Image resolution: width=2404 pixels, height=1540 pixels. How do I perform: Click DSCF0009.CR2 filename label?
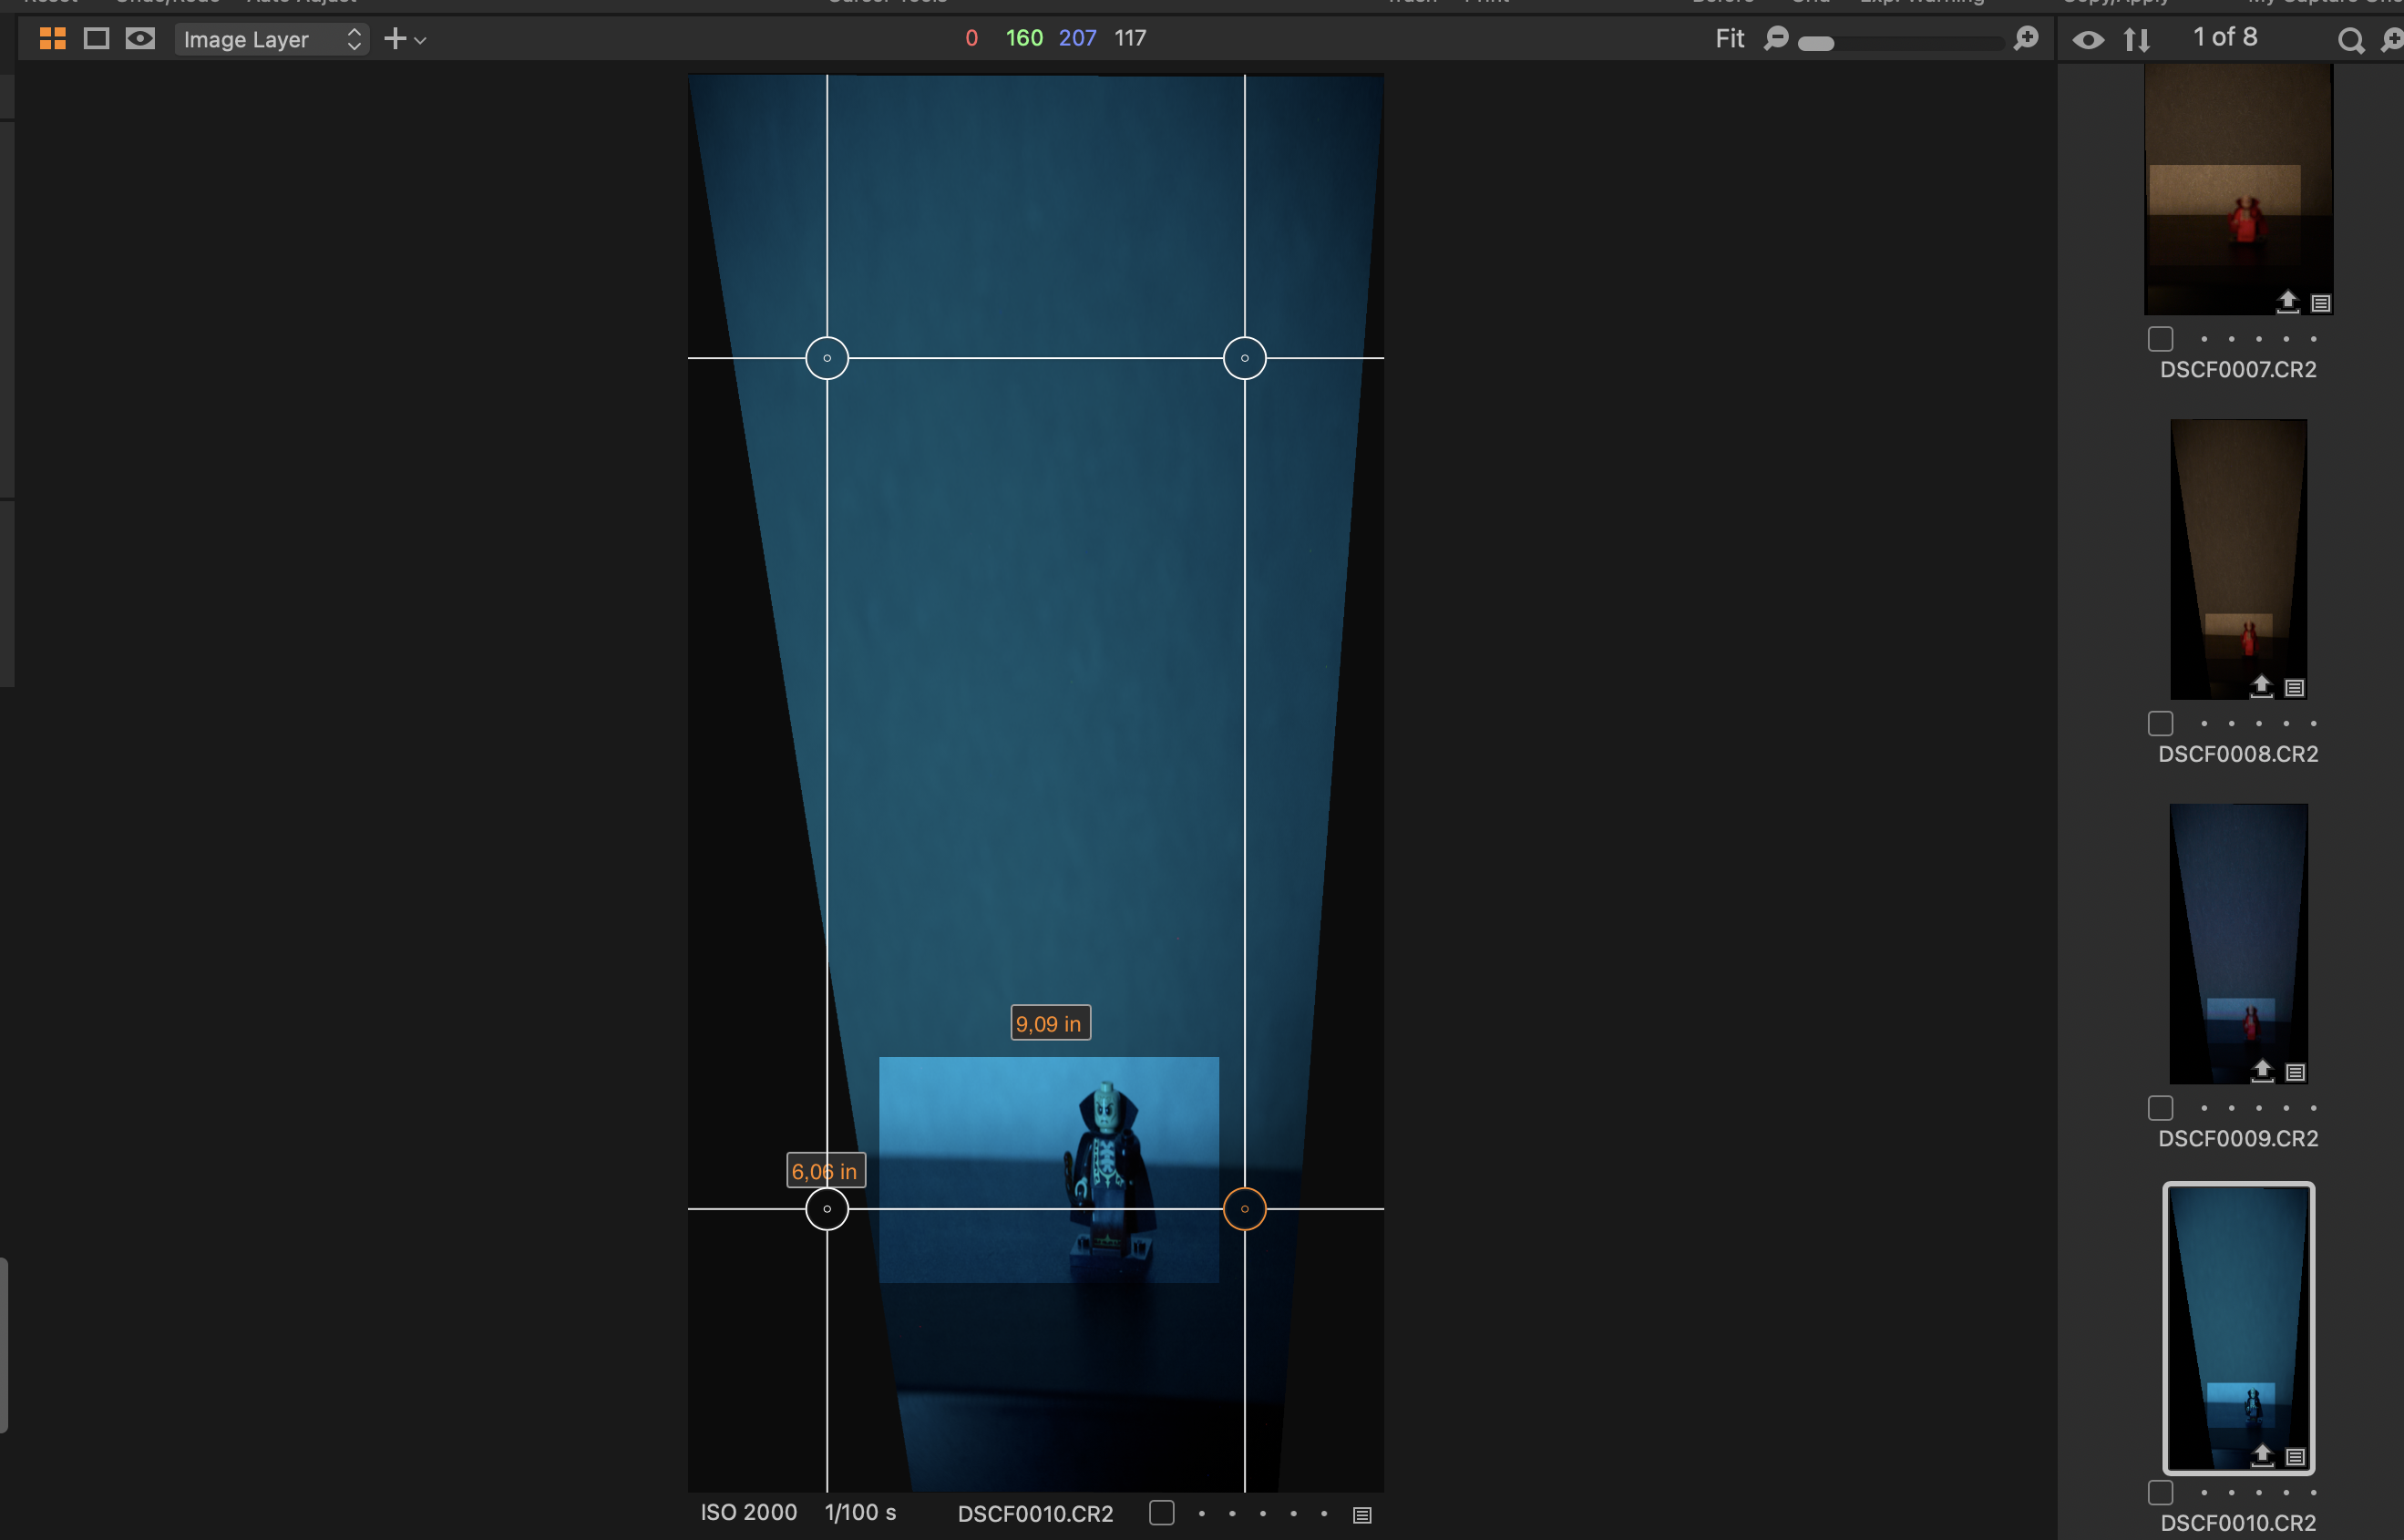coord(2238,1138)
